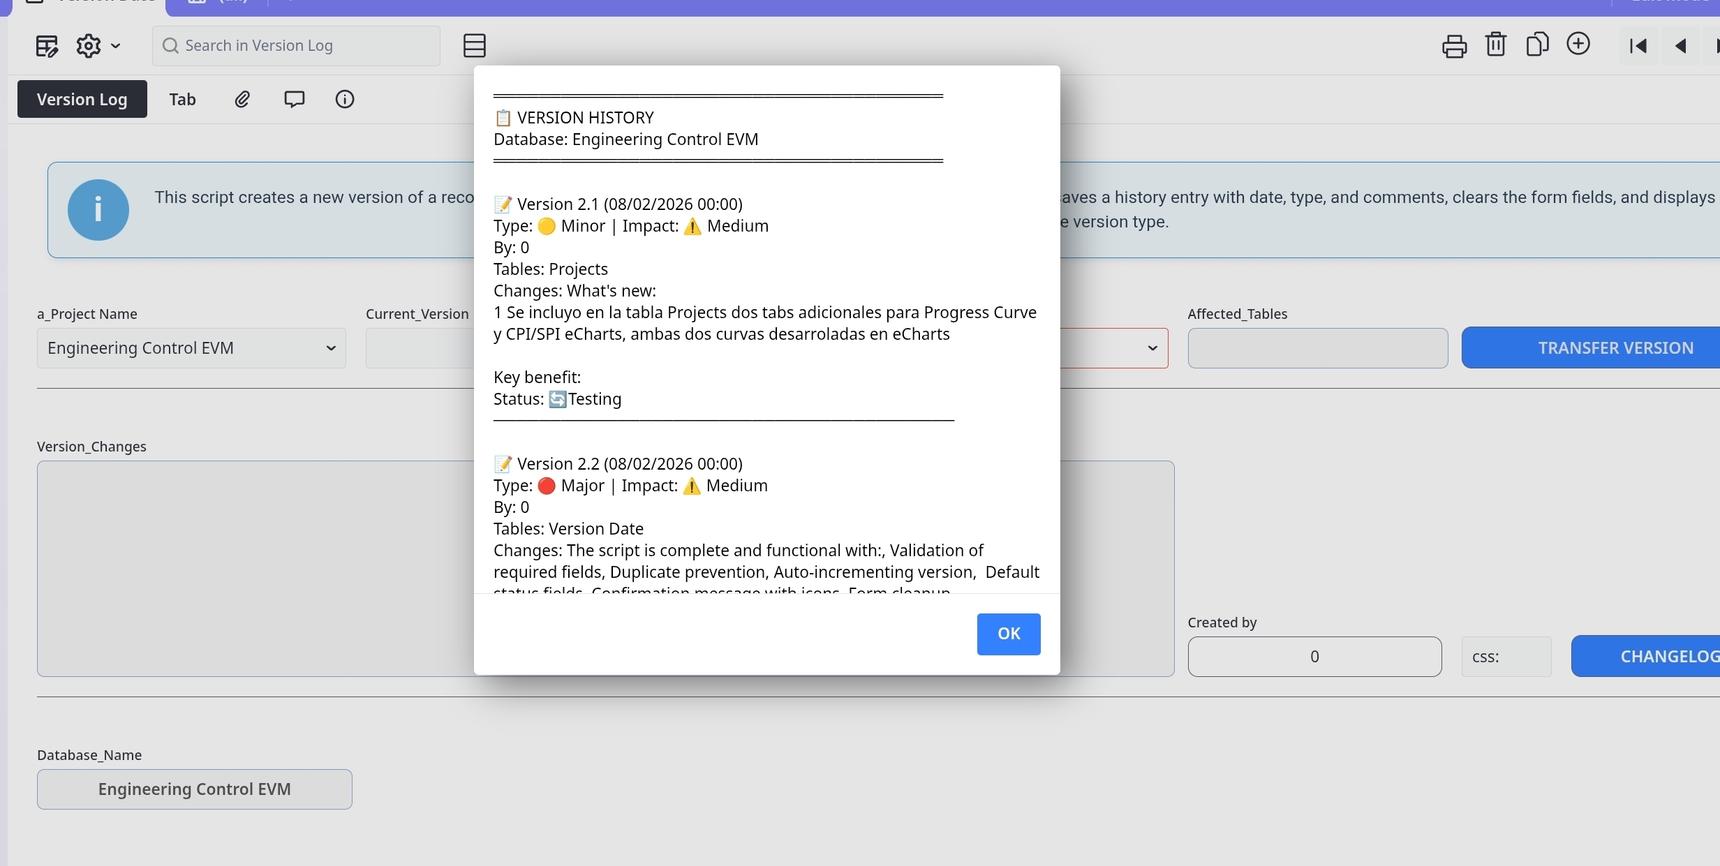Click the blue info icon in the banner

(x=98, y=210)
